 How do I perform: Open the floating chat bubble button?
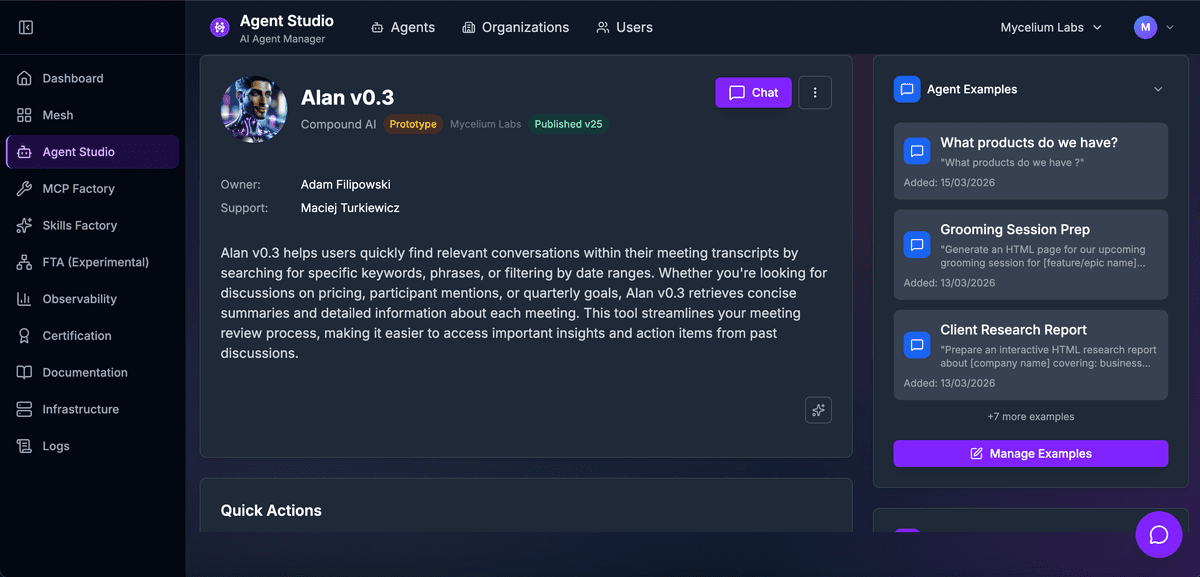[x=1158, y=535]
